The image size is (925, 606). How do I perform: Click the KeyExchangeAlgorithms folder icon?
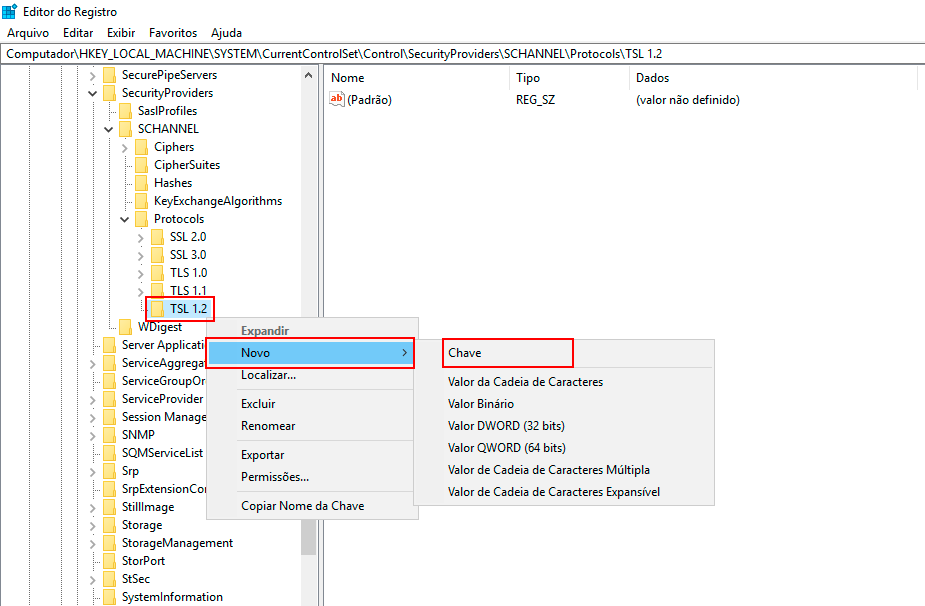click(142, 201)
